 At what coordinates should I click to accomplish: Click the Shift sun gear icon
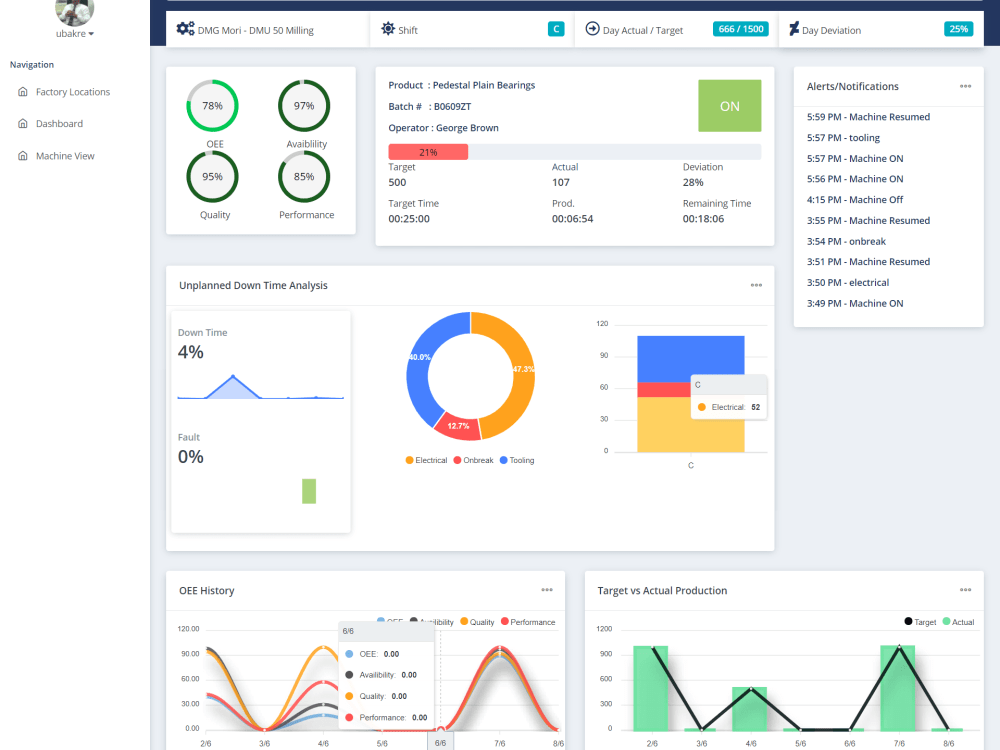(x=388, y=29)
